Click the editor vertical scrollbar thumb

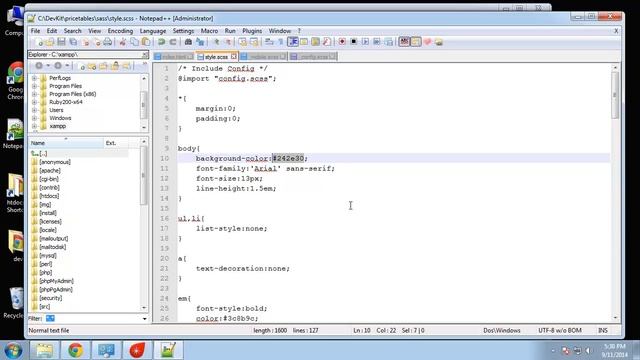[615, 95]
